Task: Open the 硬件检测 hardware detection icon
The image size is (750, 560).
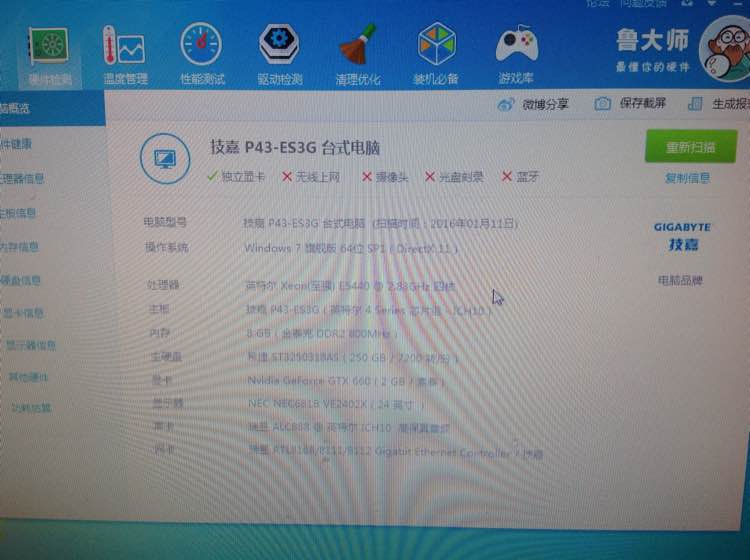Action: coord(48,46)
